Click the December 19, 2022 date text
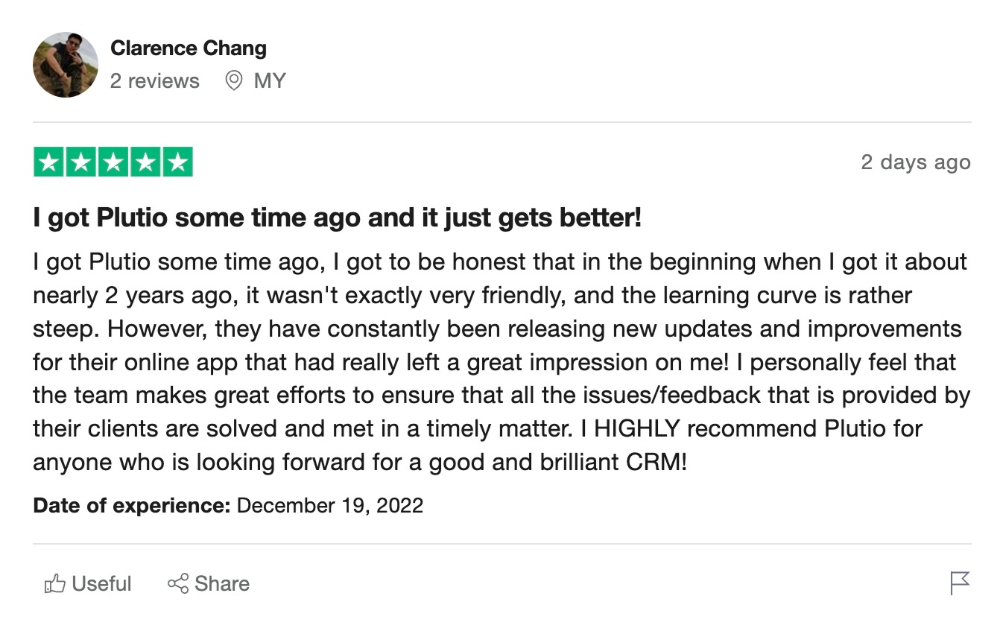The width and height of the screenshot is (1000, 628). [330, 506]
